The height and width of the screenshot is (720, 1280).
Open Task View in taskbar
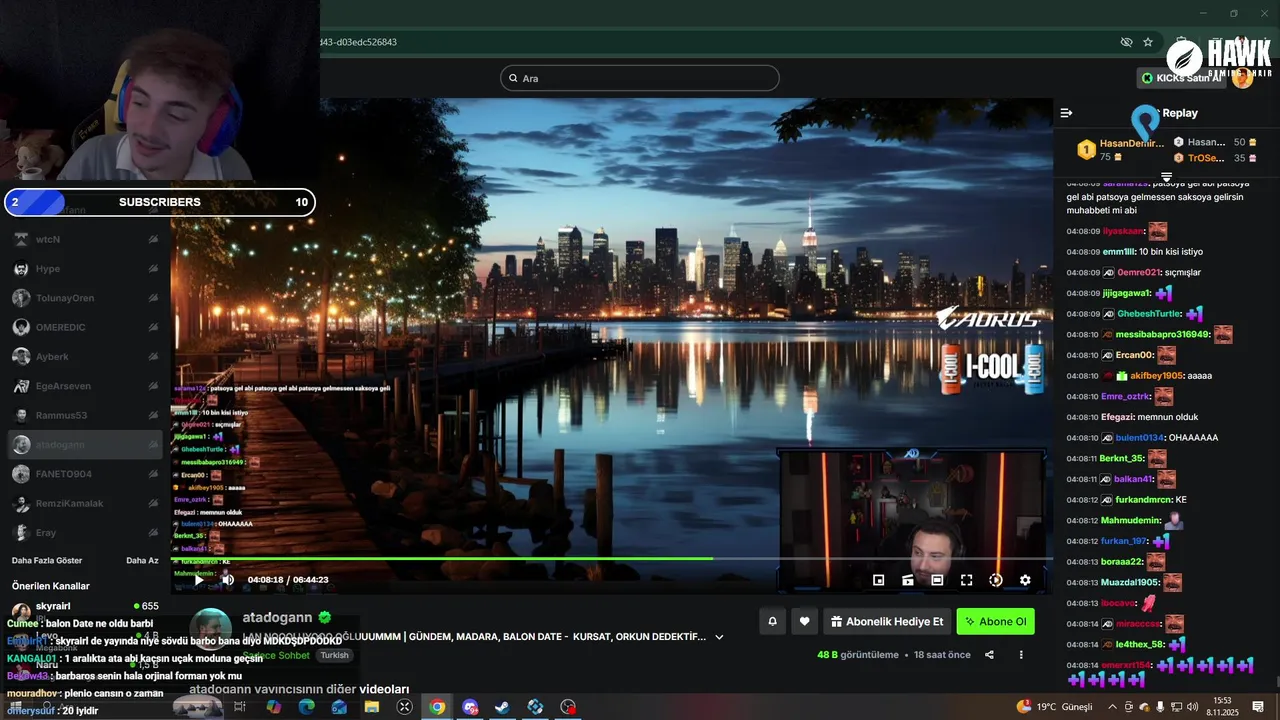coord(240,707)
